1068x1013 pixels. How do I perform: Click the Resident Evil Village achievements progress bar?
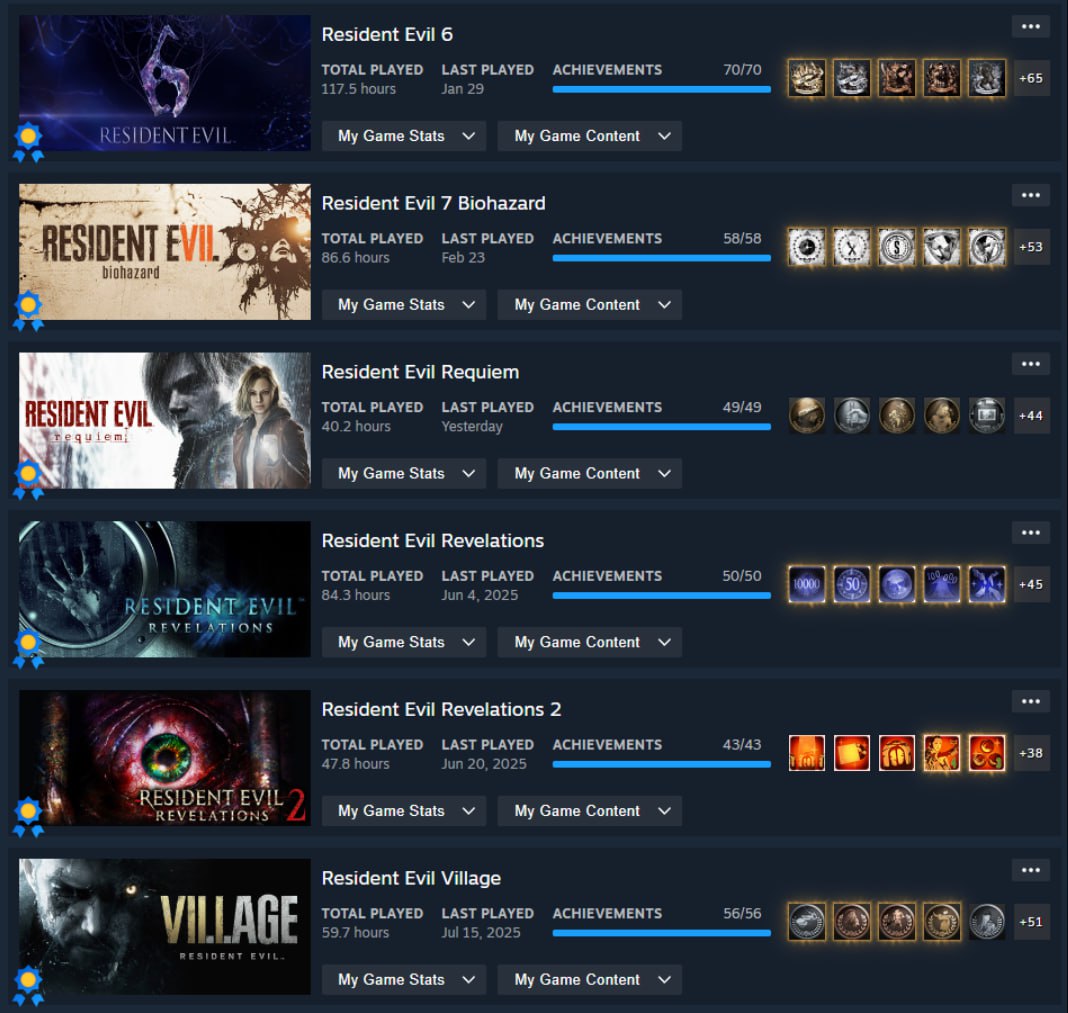pyautogui.click(x=661, y=933)
